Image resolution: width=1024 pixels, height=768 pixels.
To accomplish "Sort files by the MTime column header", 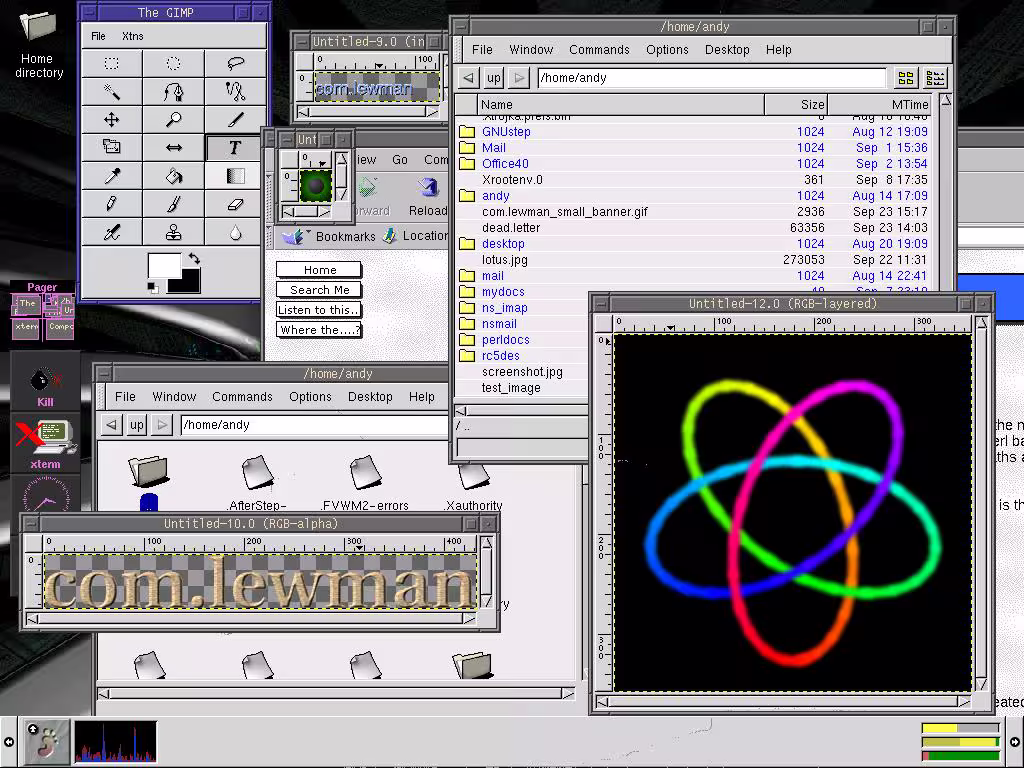I will [909, 104].
